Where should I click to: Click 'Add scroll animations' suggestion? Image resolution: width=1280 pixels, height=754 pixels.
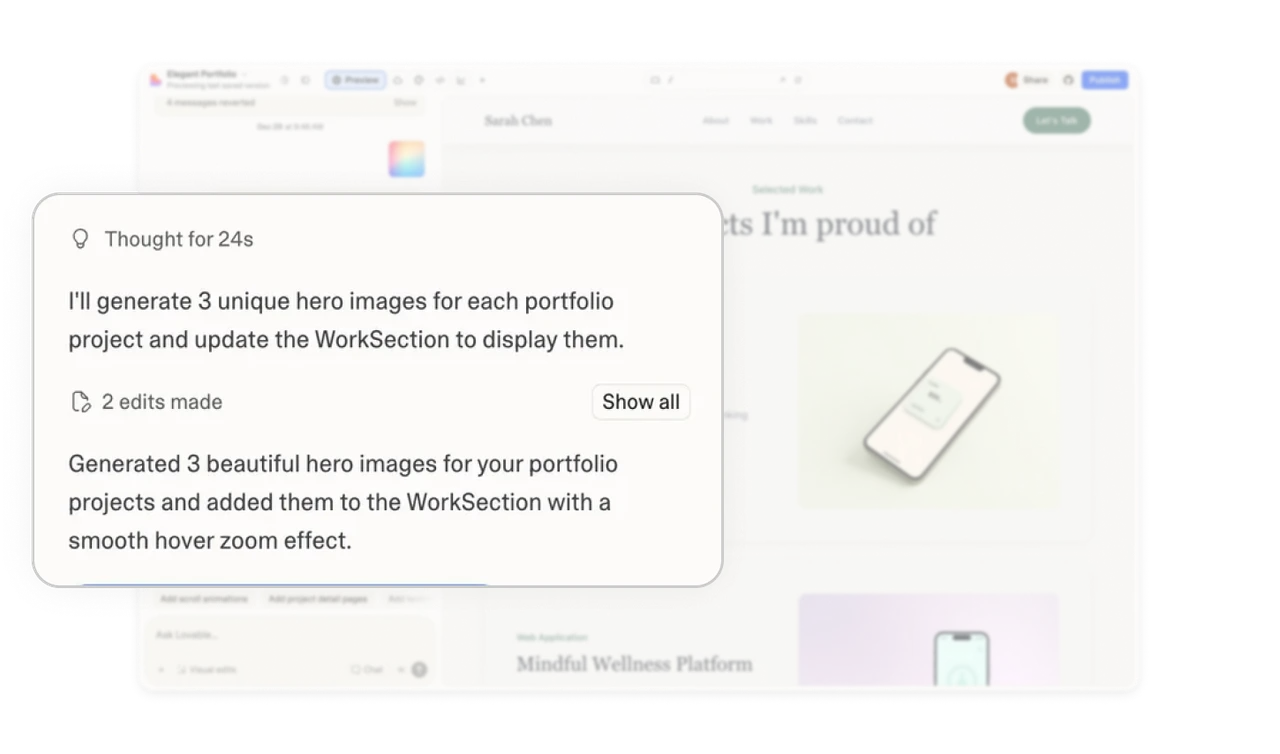pyautogui.click(x=204, y=599)
